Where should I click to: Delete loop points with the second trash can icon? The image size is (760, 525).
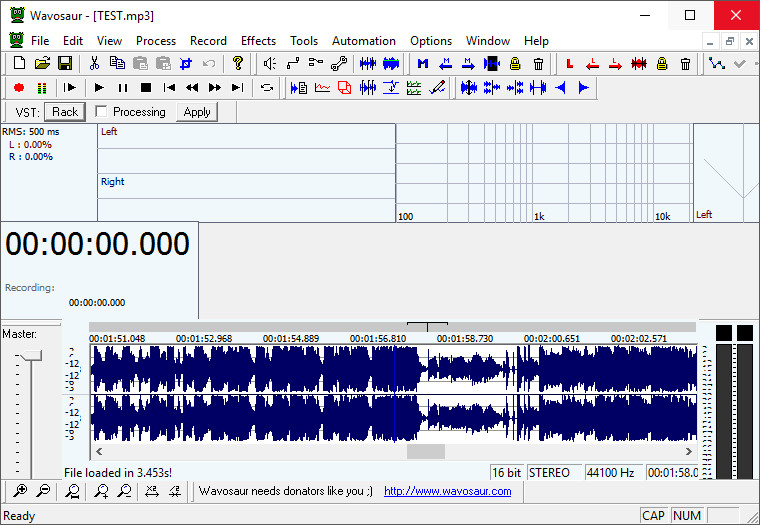click(x=685, y=63)
